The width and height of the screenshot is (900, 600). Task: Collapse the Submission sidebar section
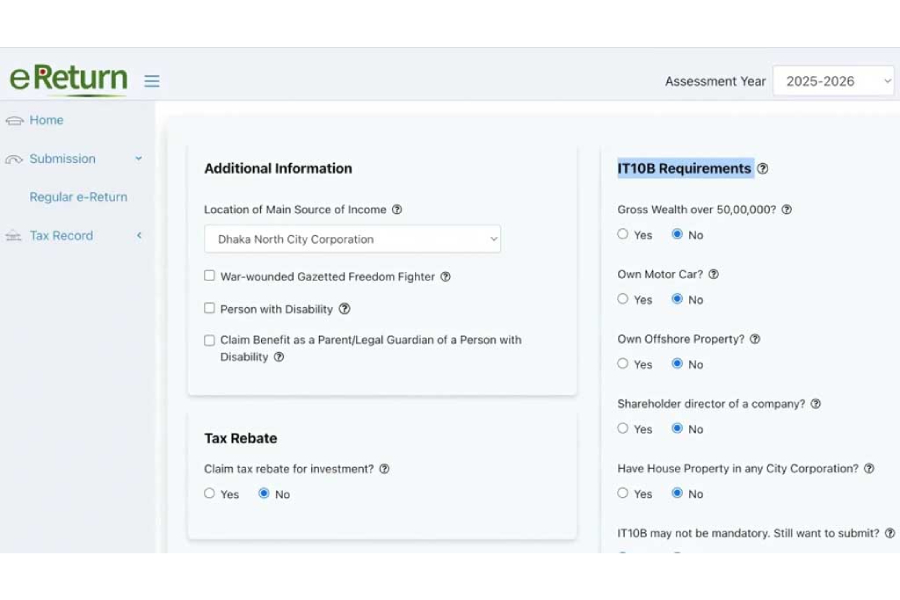point(138,159)
